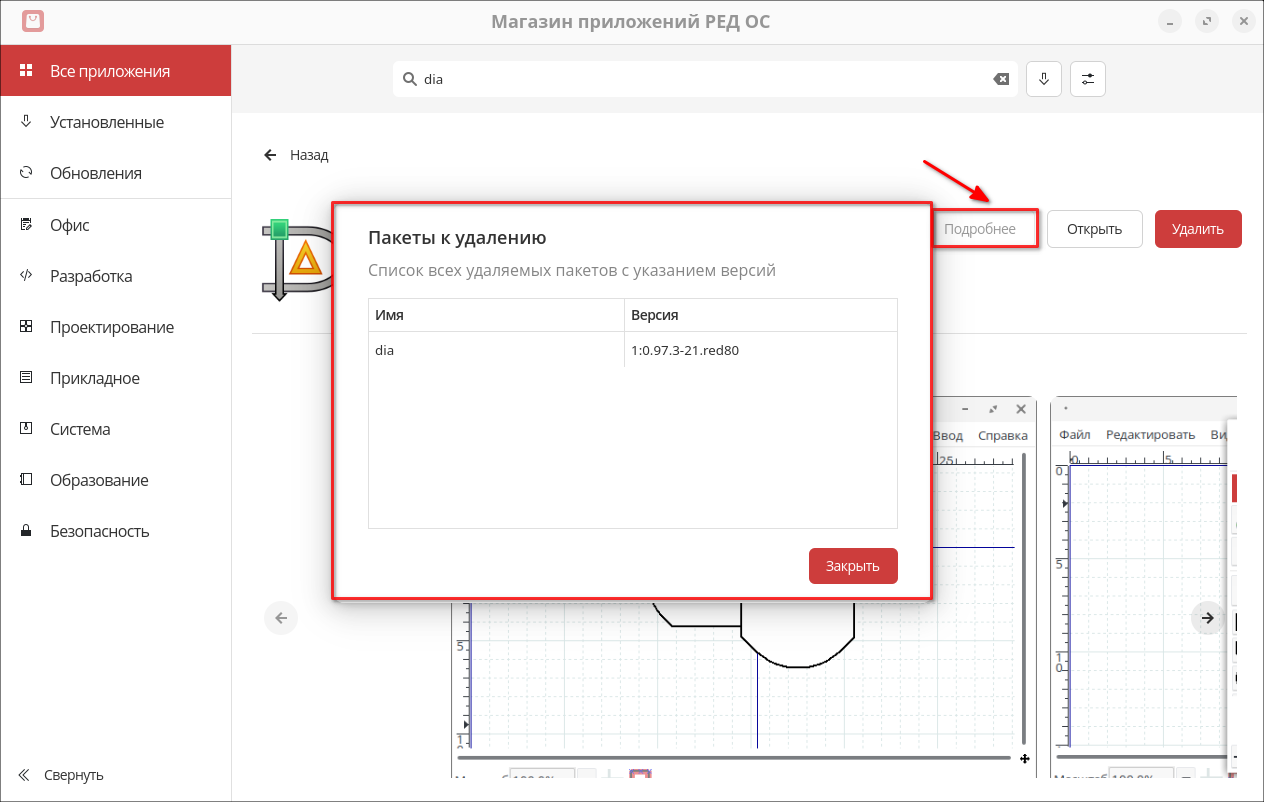
Task: Click the red Удалить button
Action: coord(1197,229)
